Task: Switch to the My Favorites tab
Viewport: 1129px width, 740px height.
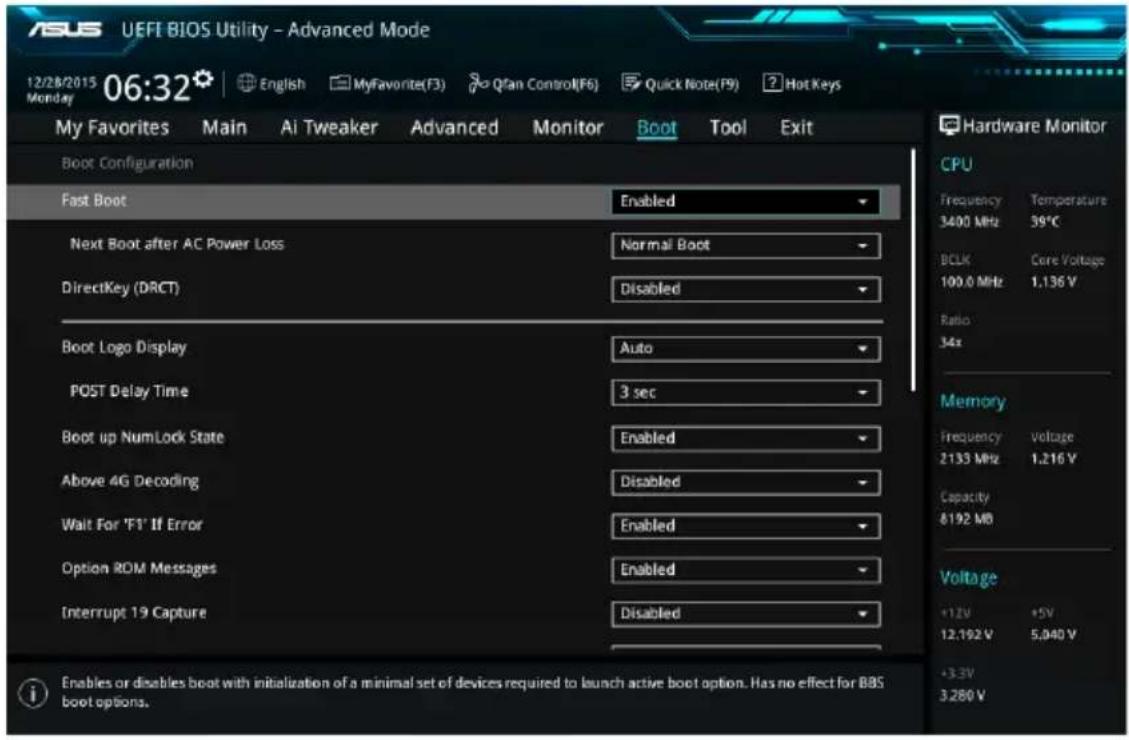Action: click(x=112, y=128)
